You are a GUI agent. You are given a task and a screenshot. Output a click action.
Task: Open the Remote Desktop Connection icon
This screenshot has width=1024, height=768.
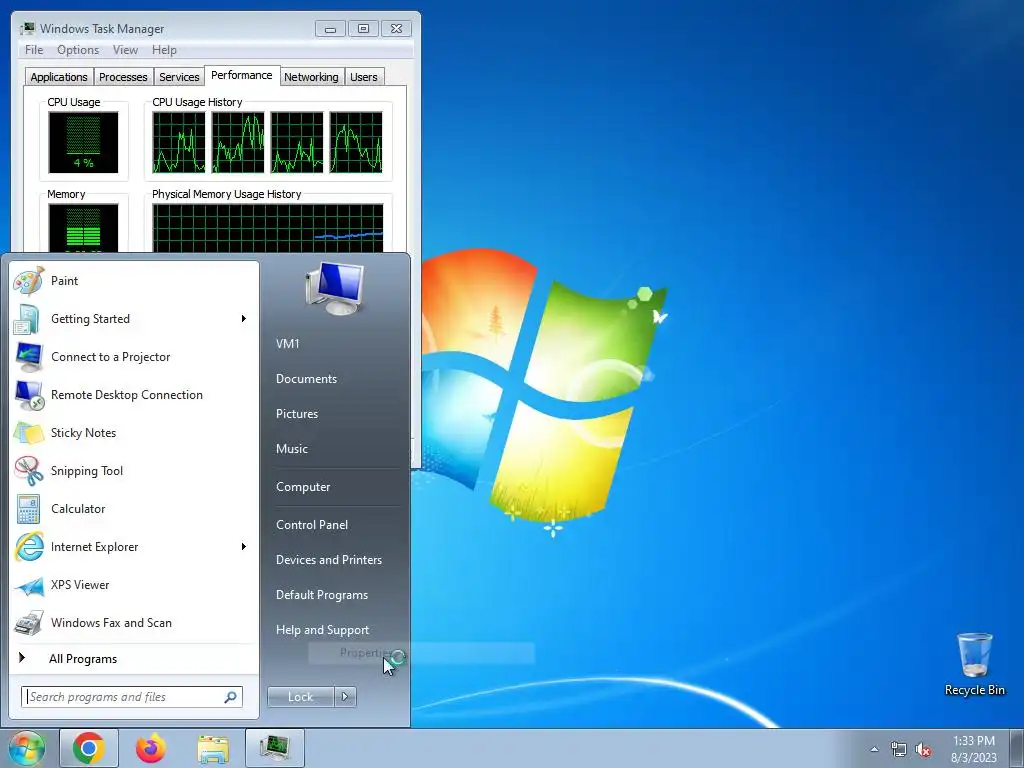[x=29, y=395]
